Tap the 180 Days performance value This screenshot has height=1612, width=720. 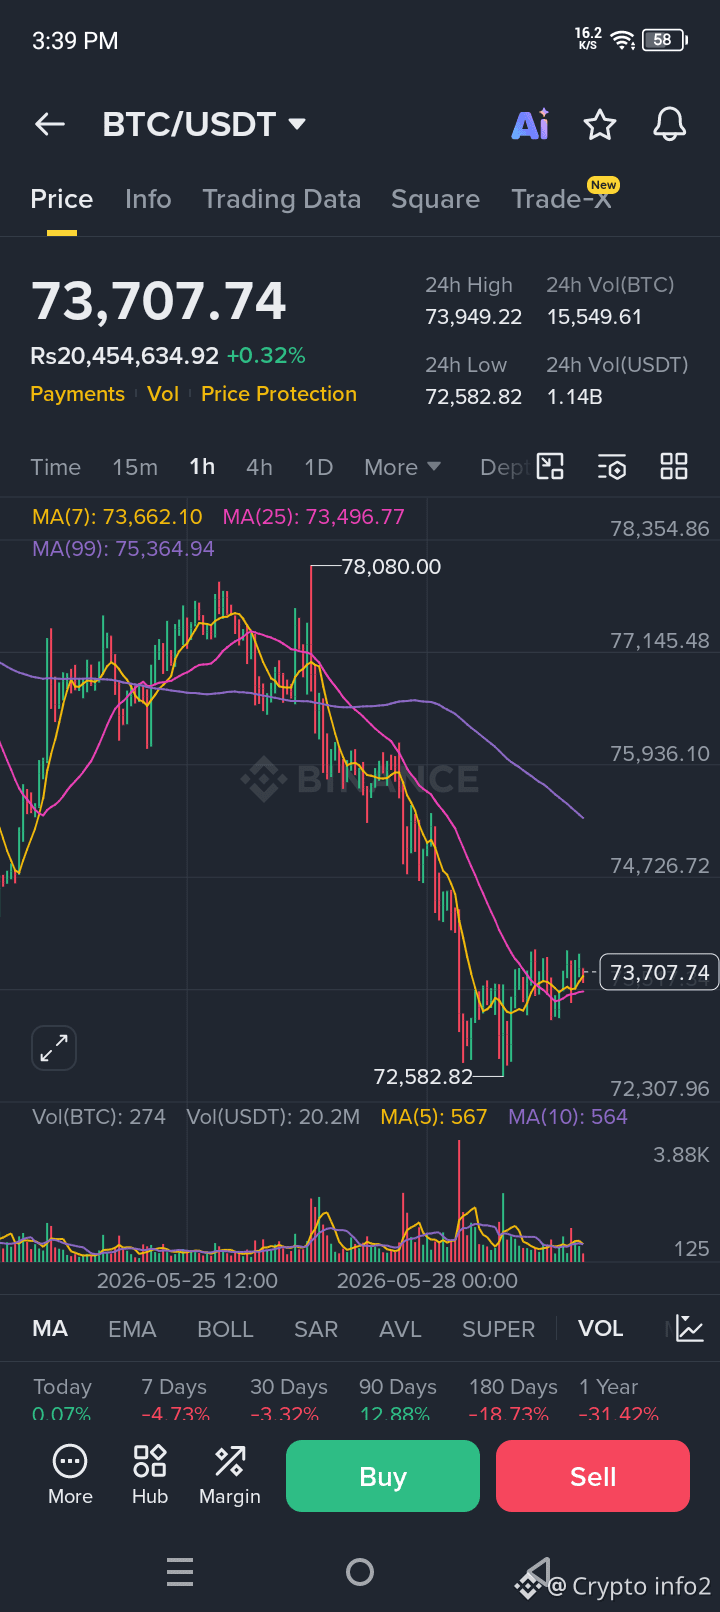[x=508, y=1414]
